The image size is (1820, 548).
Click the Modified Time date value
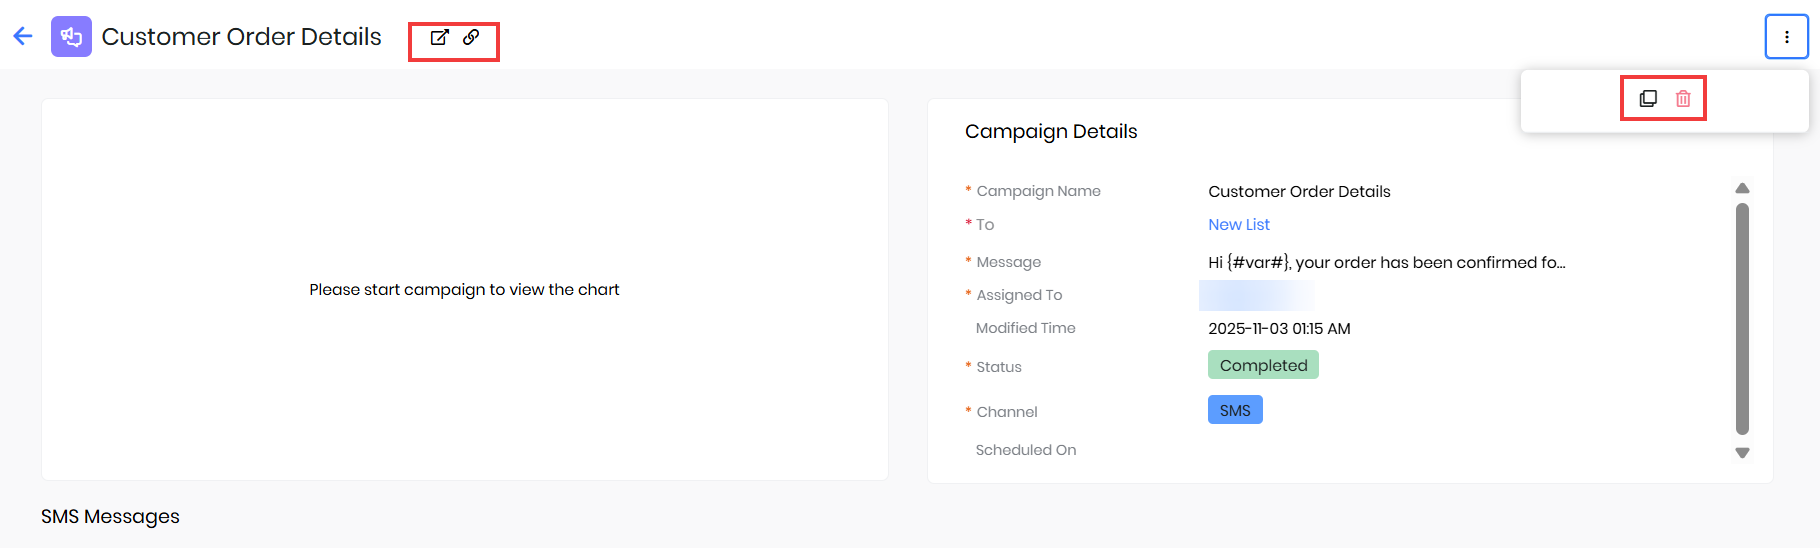(1279, 329)
